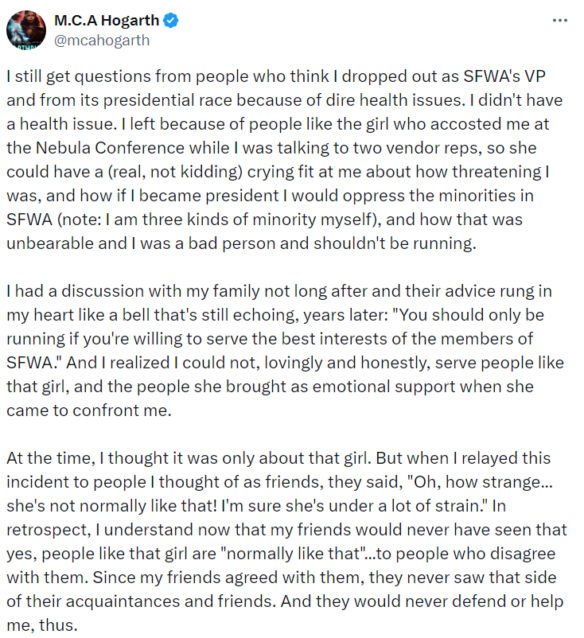The image size is (584, 638).
Task: Click the M.C.A Hogarth display name
Action: tap(107, 20)
